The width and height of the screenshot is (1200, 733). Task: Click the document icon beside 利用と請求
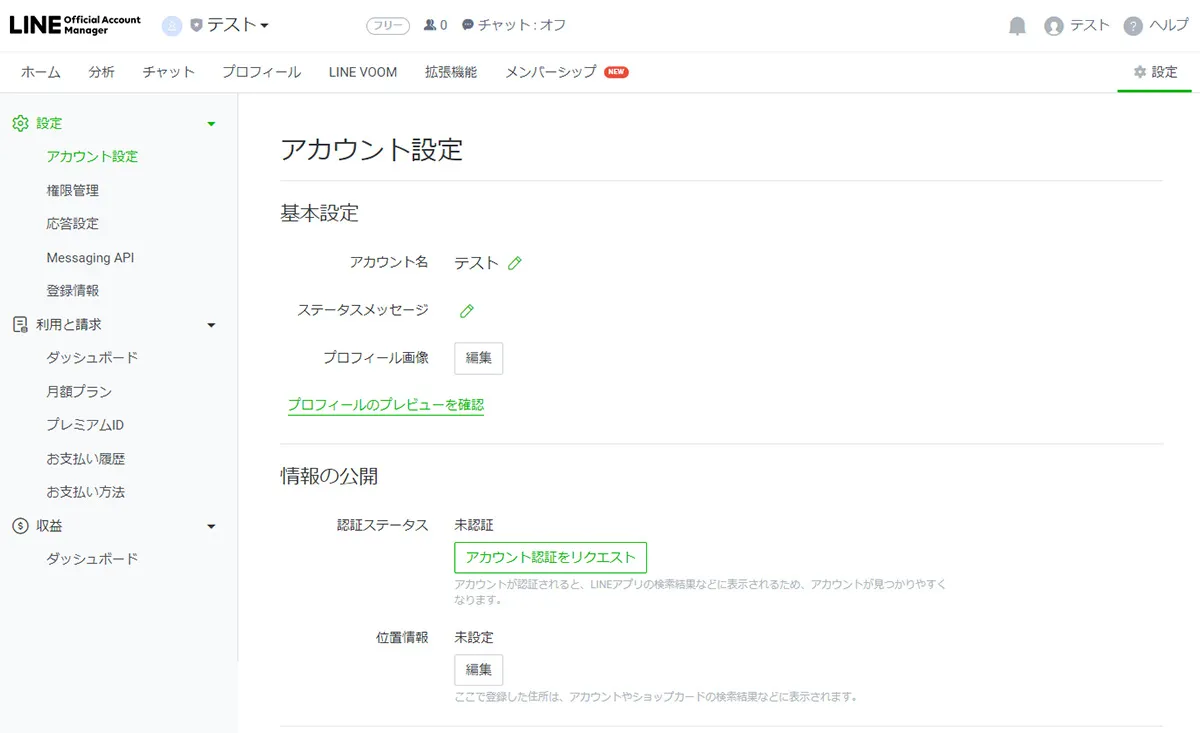pyautogui.click(x=18, y=324)
